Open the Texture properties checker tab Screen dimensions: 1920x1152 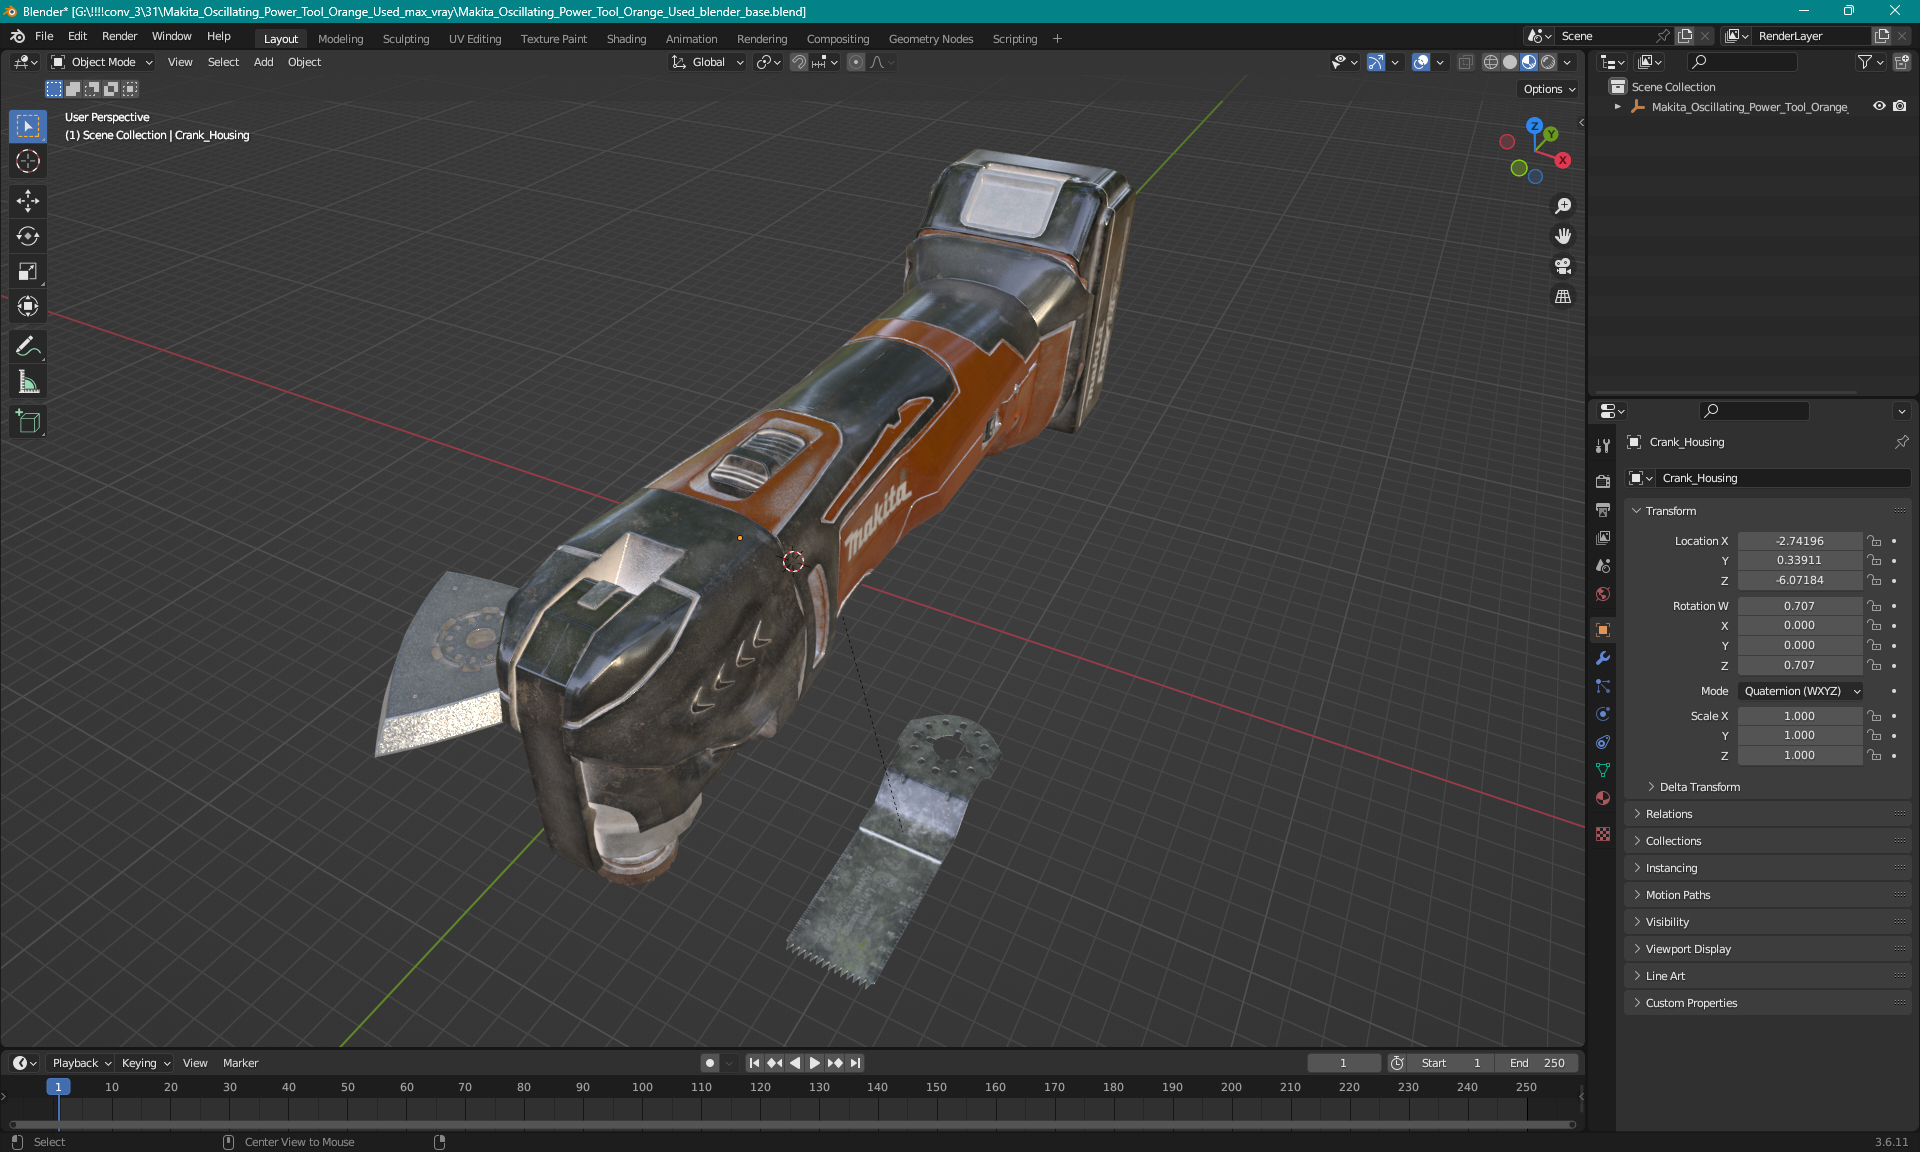point(1603,834)
